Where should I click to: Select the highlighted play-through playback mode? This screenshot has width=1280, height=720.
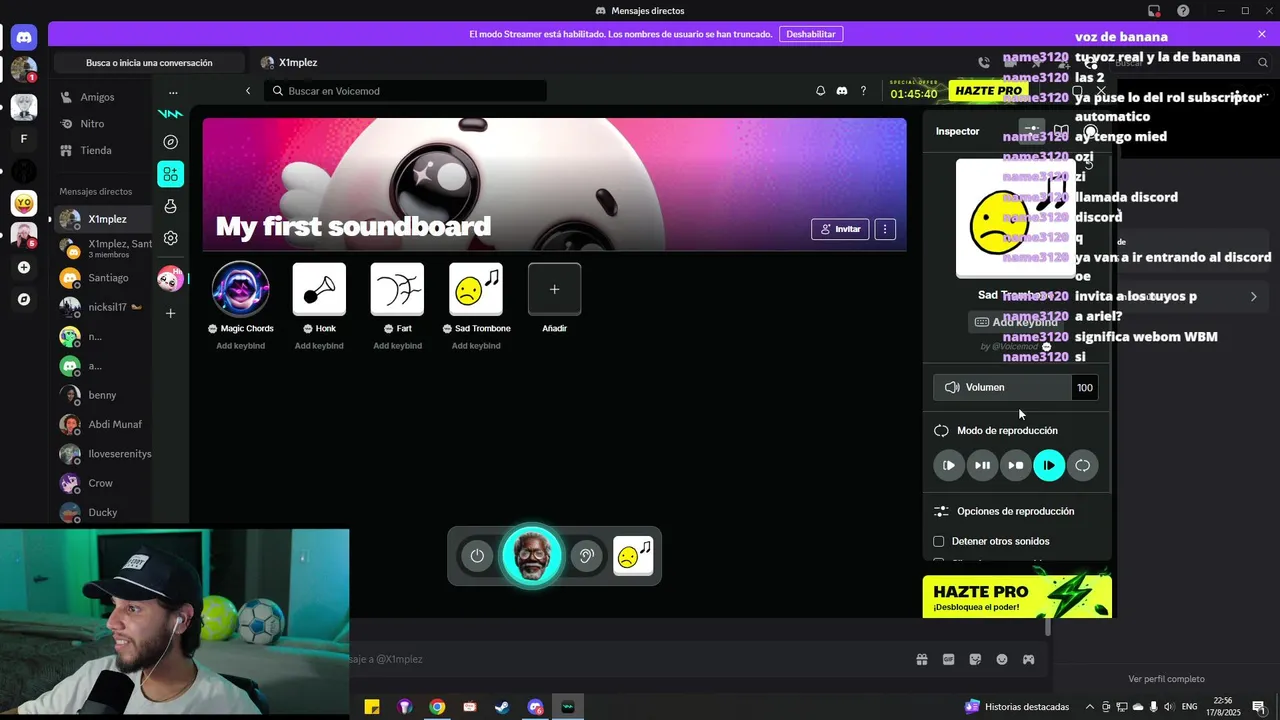(1049, 465)
